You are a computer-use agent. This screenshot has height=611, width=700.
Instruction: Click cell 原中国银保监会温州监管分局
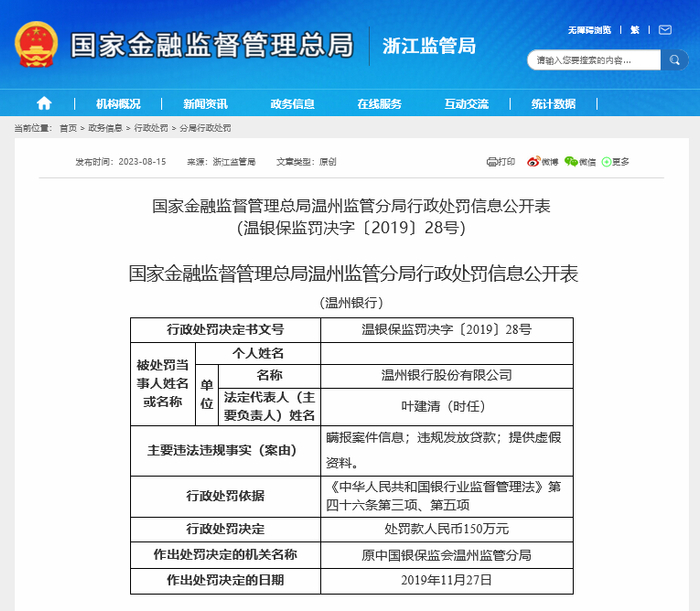[447, 555]
